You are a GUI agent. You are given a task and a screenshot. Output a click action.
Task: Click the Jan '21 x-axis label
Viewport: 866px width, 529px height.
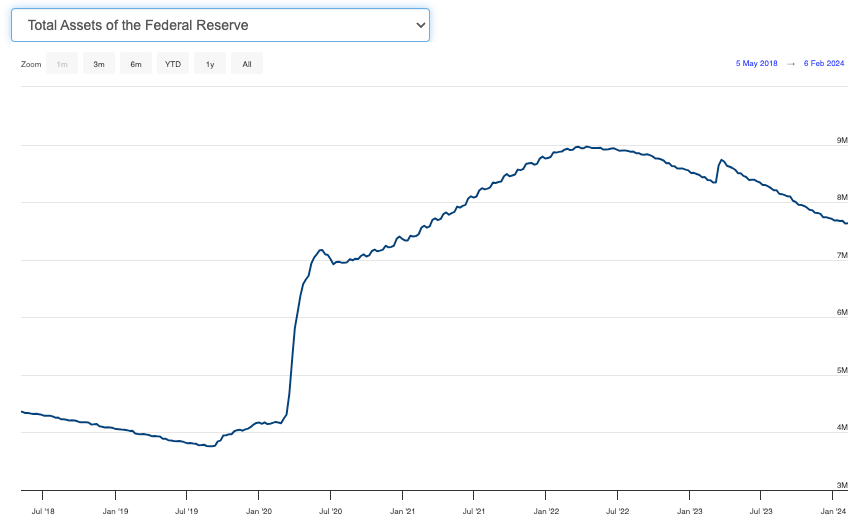[402, 511]
